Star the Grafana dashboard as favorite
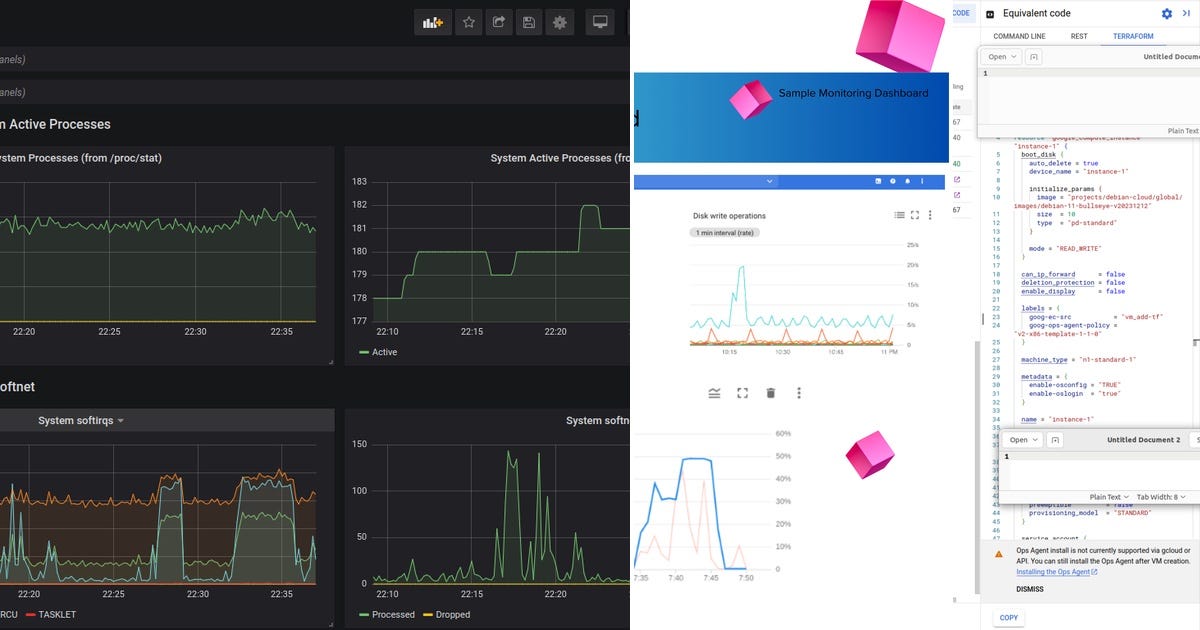This screenshot has width=1200, height=630. tap(468, 21)
